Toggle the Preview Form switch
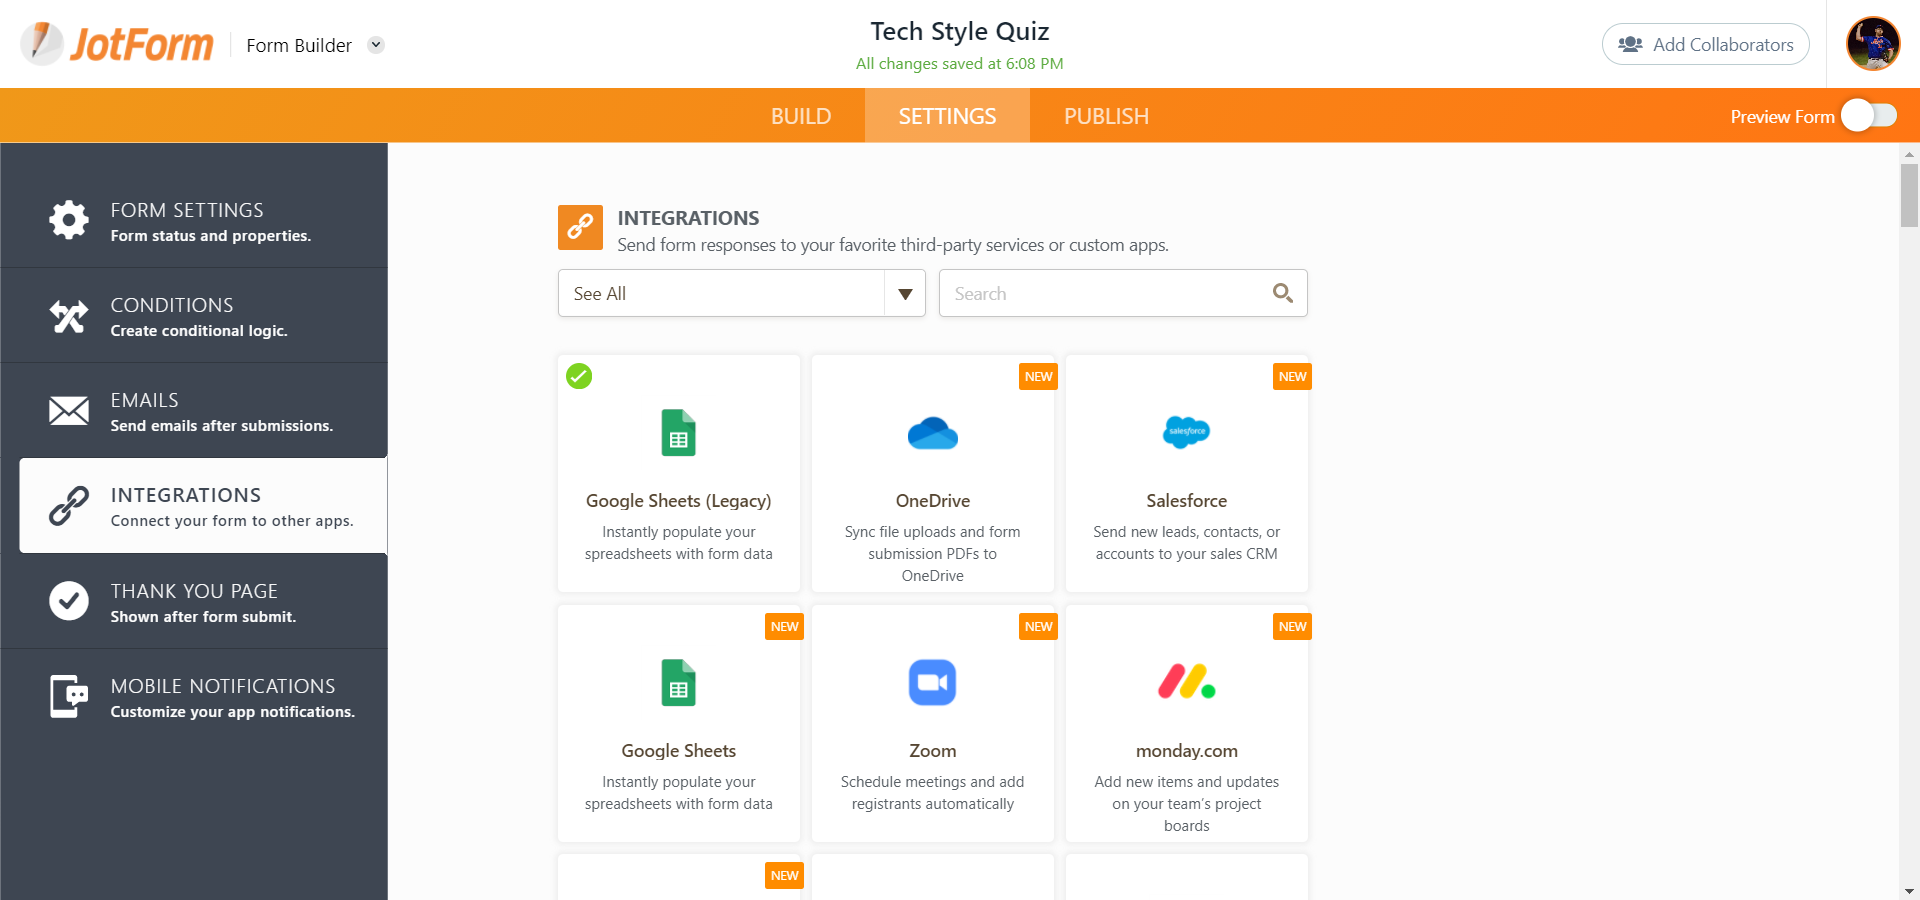 (1869, 116)
